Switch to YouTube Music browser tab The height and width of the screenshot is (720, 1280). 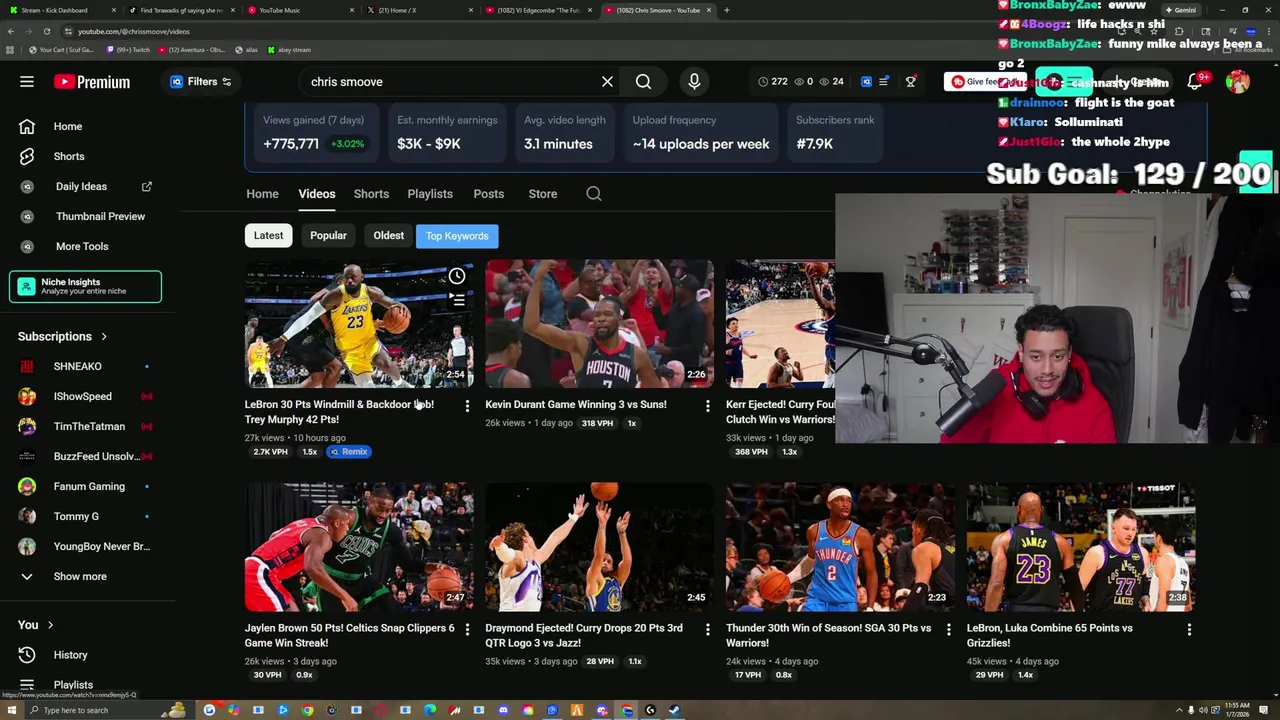[x=299, y=10]
